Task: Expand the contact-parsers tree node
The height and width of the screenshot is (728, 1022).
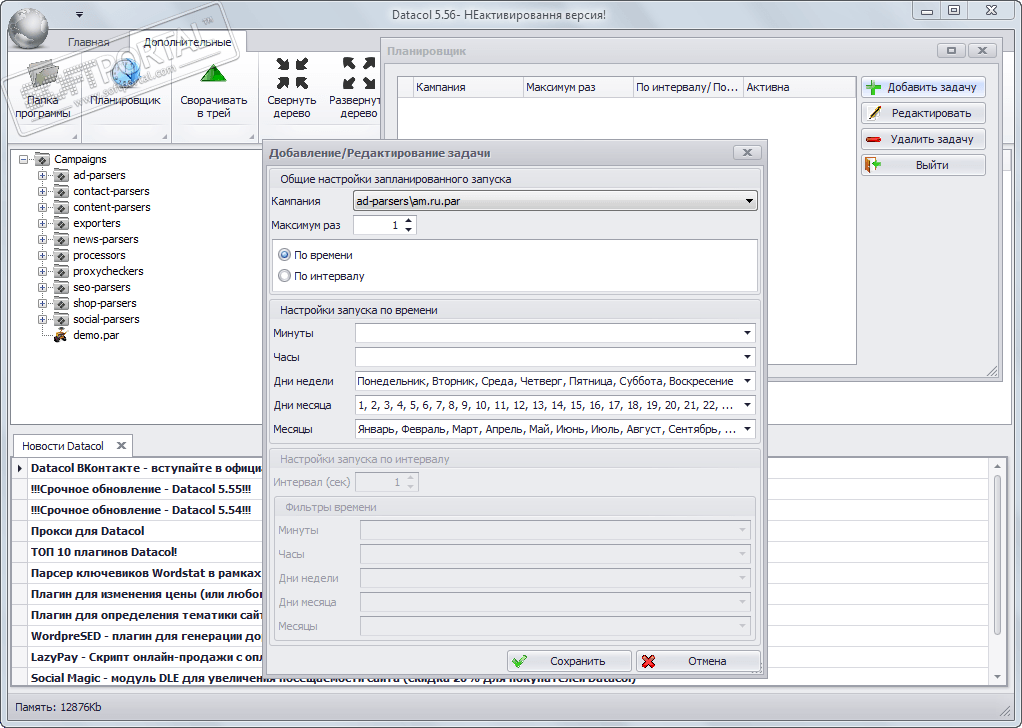Action: [x=42, y=192]
